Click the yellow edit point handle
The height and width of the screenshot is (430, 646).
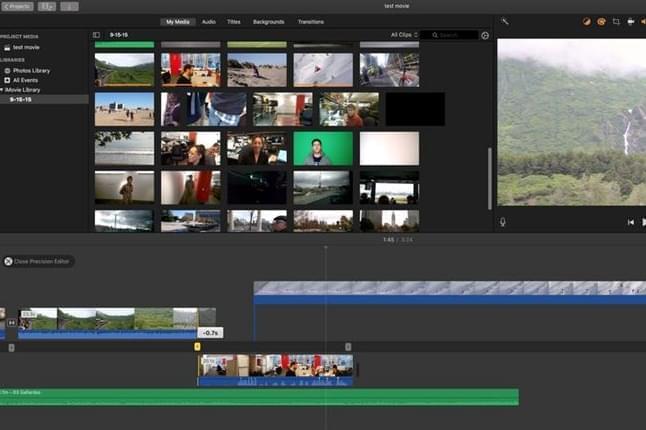tap(197, 347)
